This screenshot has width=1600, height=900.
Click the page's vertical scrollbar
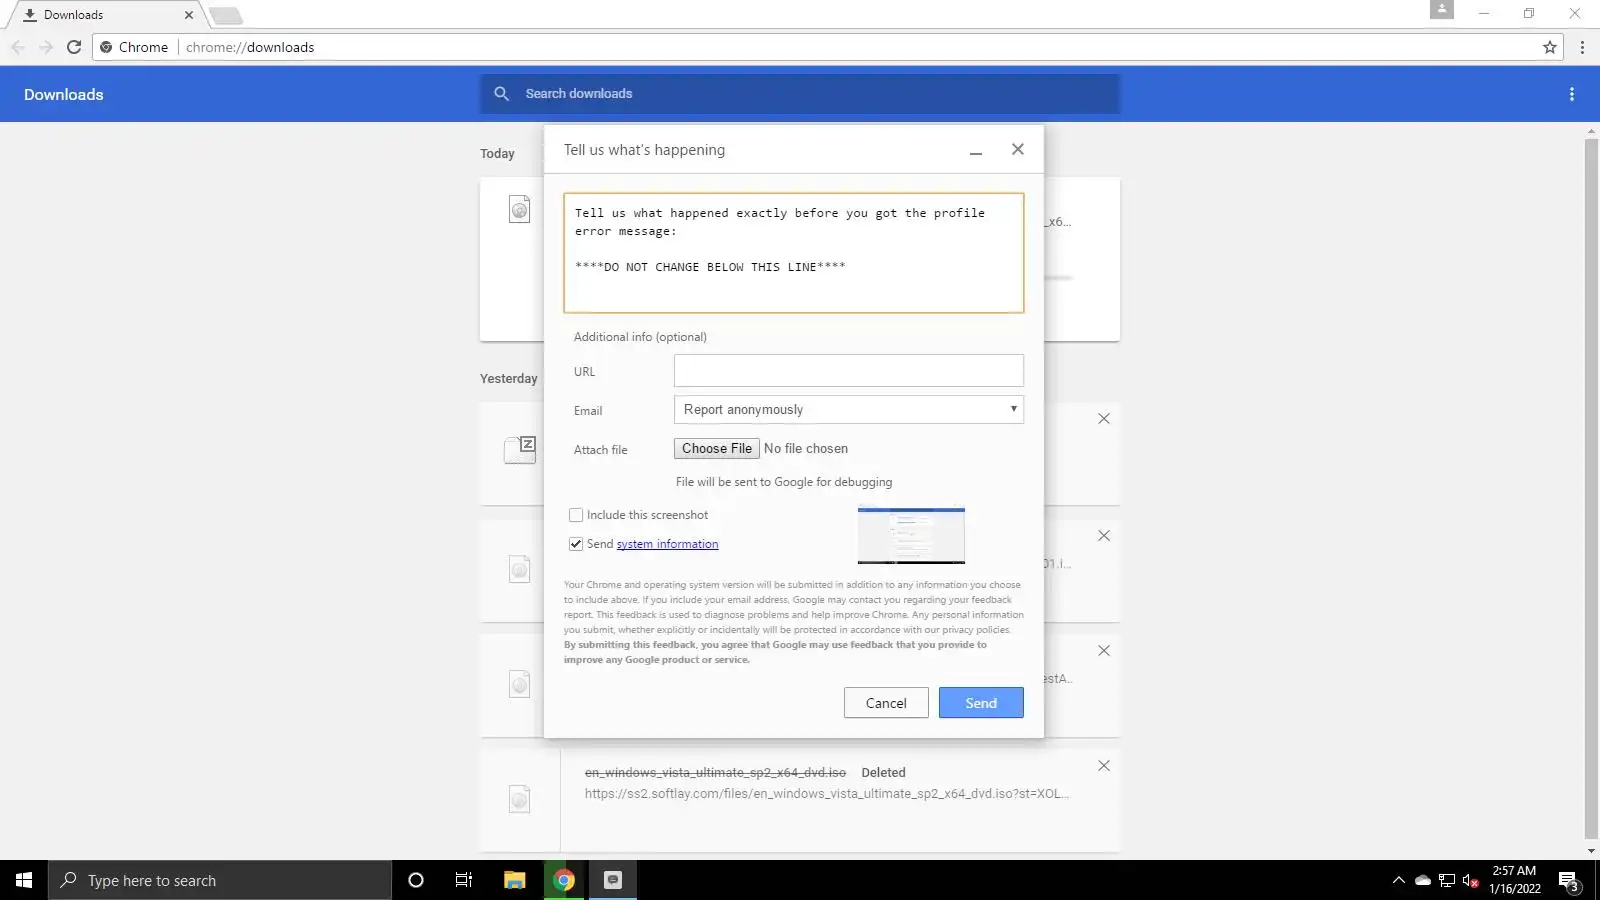click(x=1591, y=490)
